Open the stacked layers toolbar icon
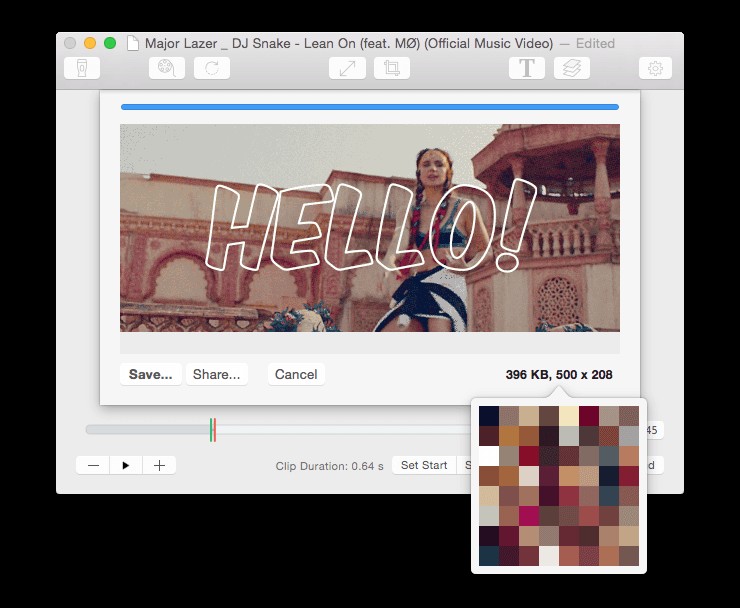 pyautogui.click(x=572, y=68)
